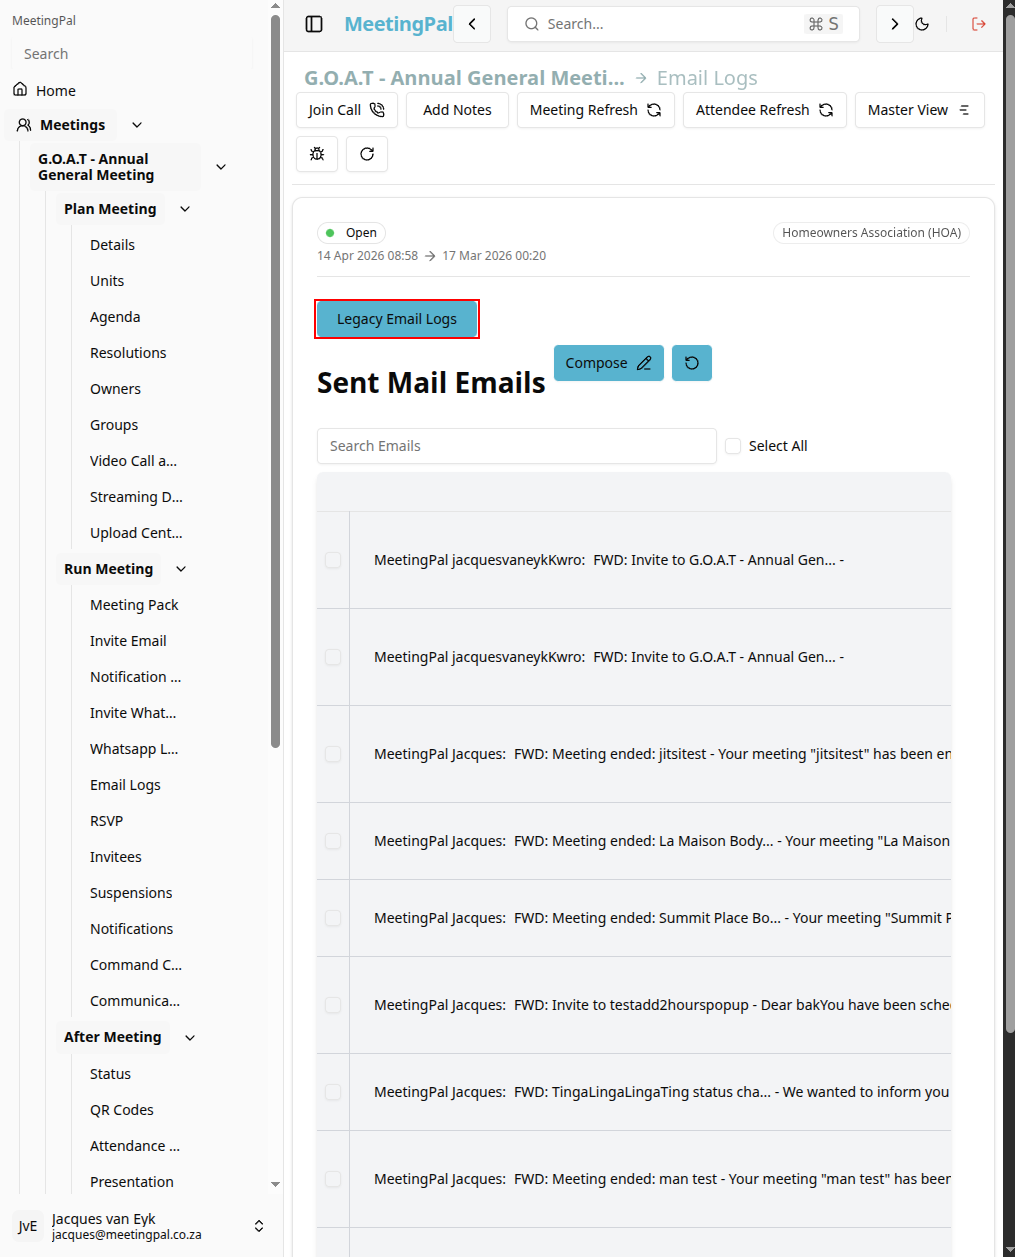
Task: Click the Open status badge
Action: coord(351,233)
